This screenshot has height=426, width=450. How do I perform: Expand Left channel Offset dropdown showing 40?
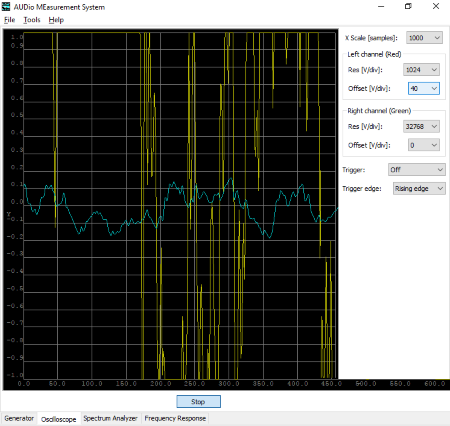click(424, 88)
